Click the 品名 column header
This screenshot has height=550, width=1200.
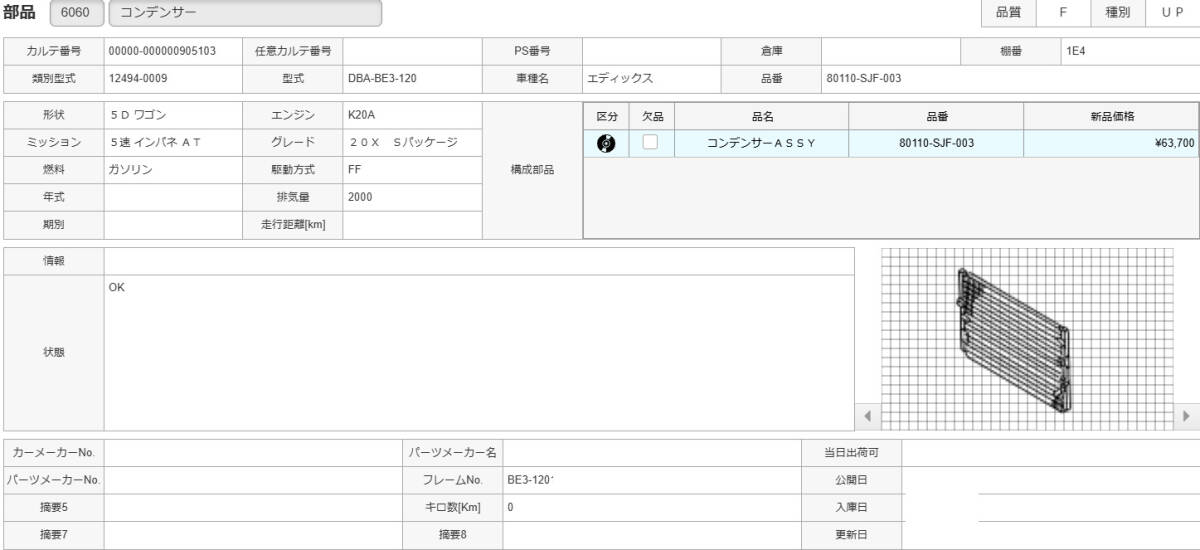point(762,117)
